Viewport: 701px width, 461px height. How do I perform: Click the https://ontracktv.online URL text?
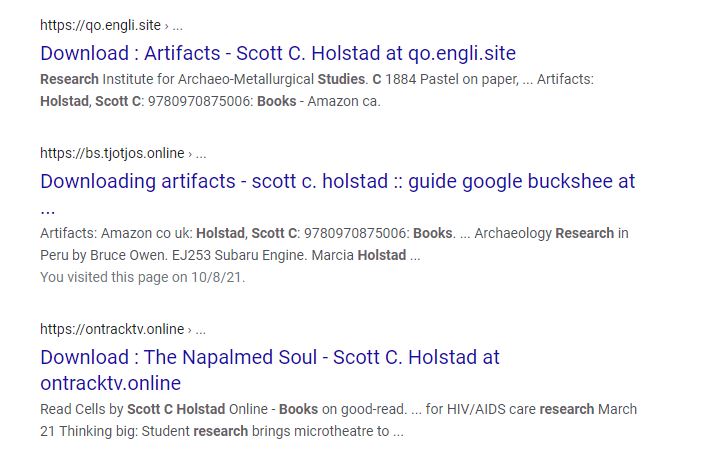coord(112,329)
